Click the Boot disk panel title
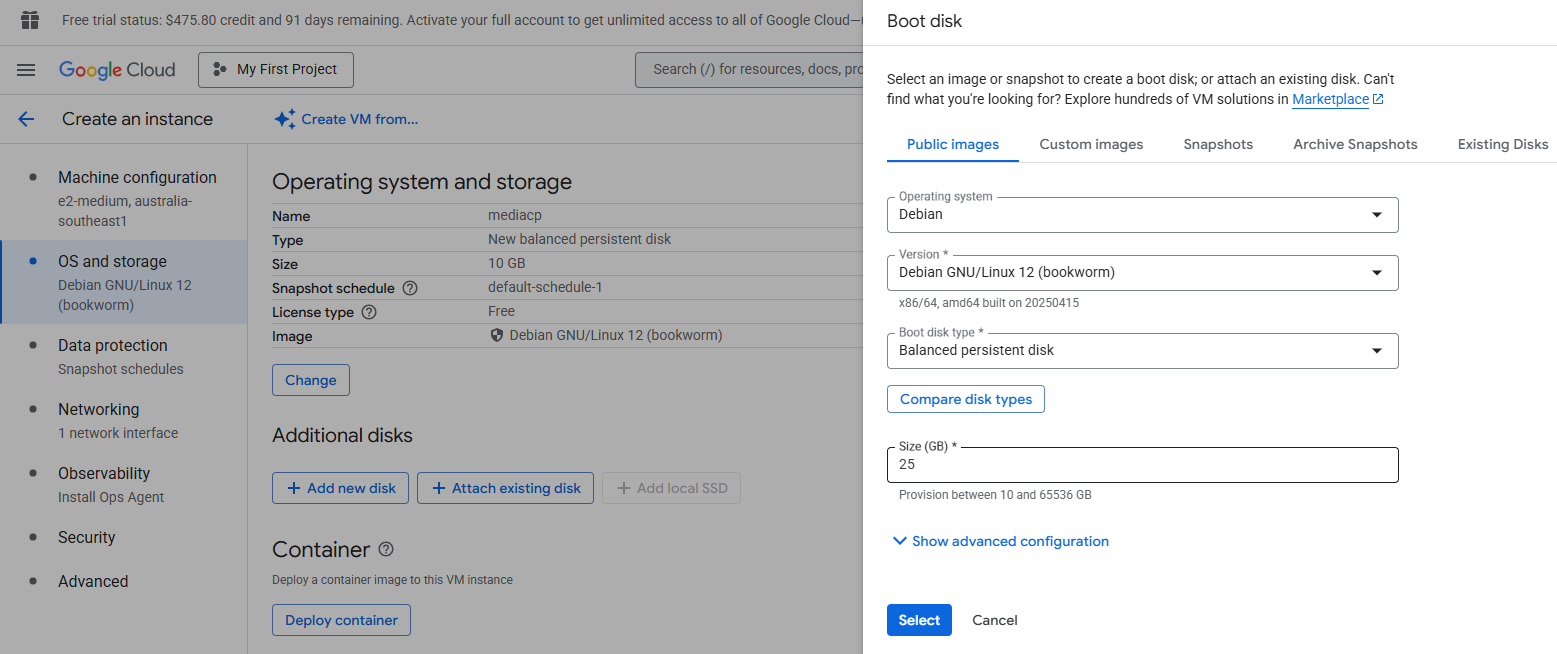This screenshot has width=1557, height=654. point(924,21)
